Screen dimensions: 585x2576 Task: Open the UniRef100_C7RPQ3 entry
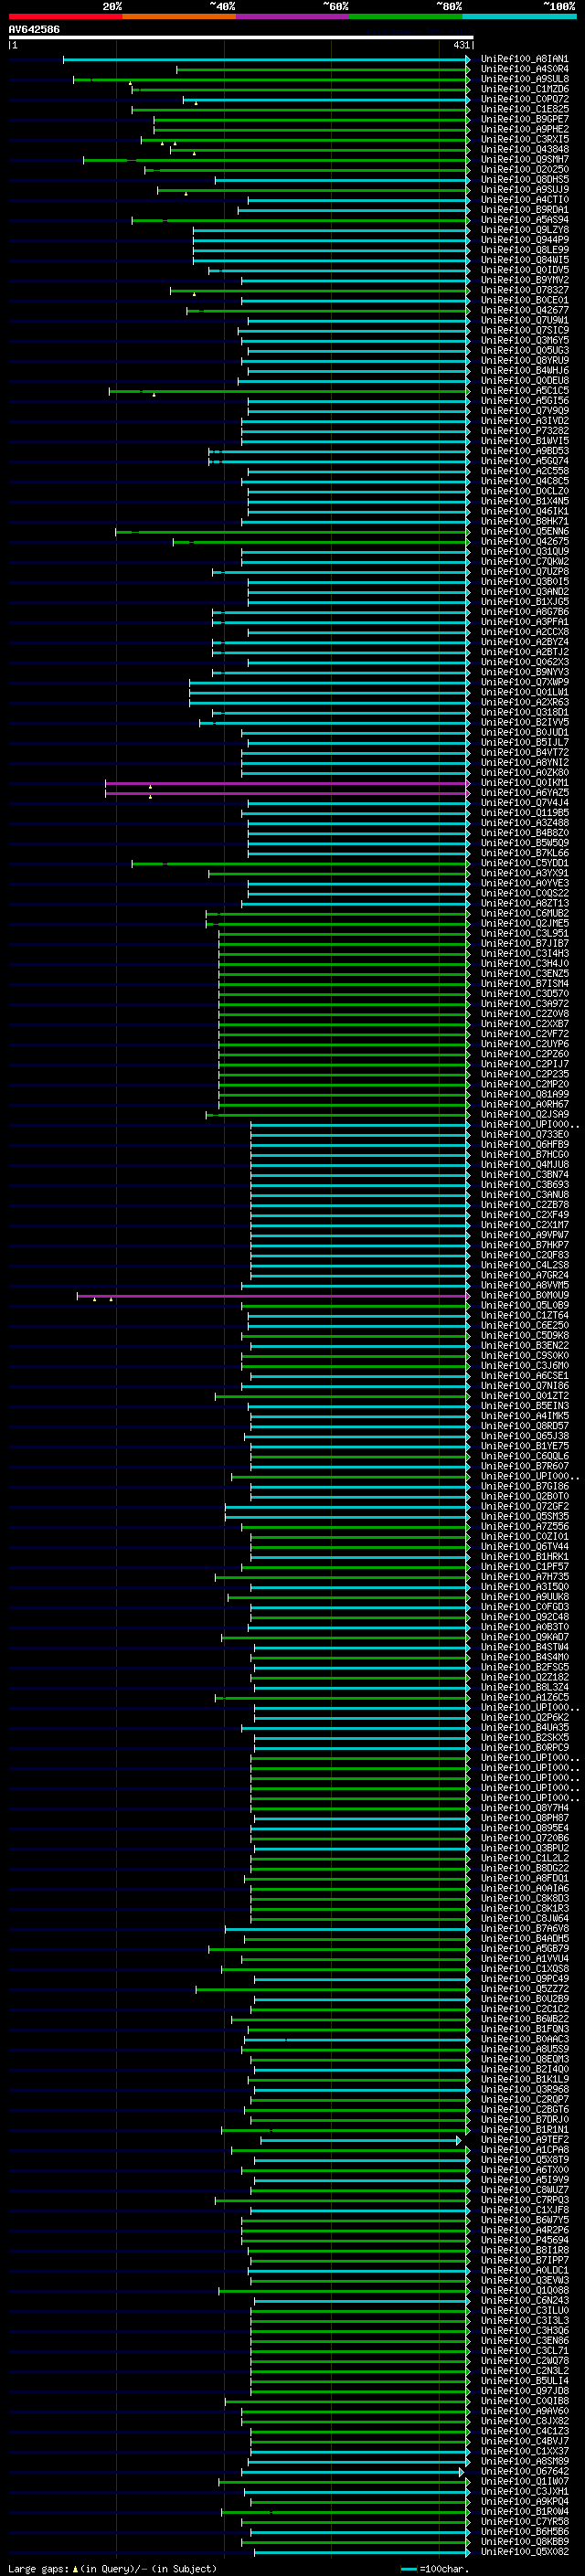click(525, 2200)
